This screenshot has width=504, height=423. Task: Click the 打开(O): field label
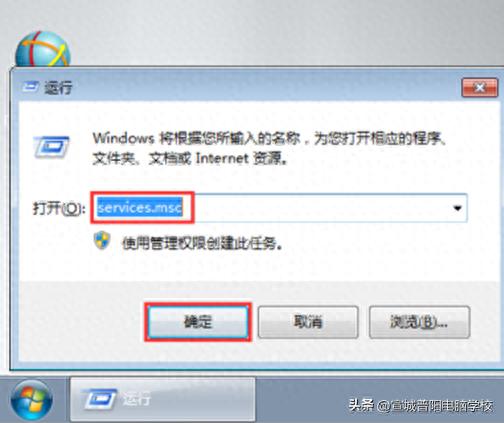click(59, 209)
